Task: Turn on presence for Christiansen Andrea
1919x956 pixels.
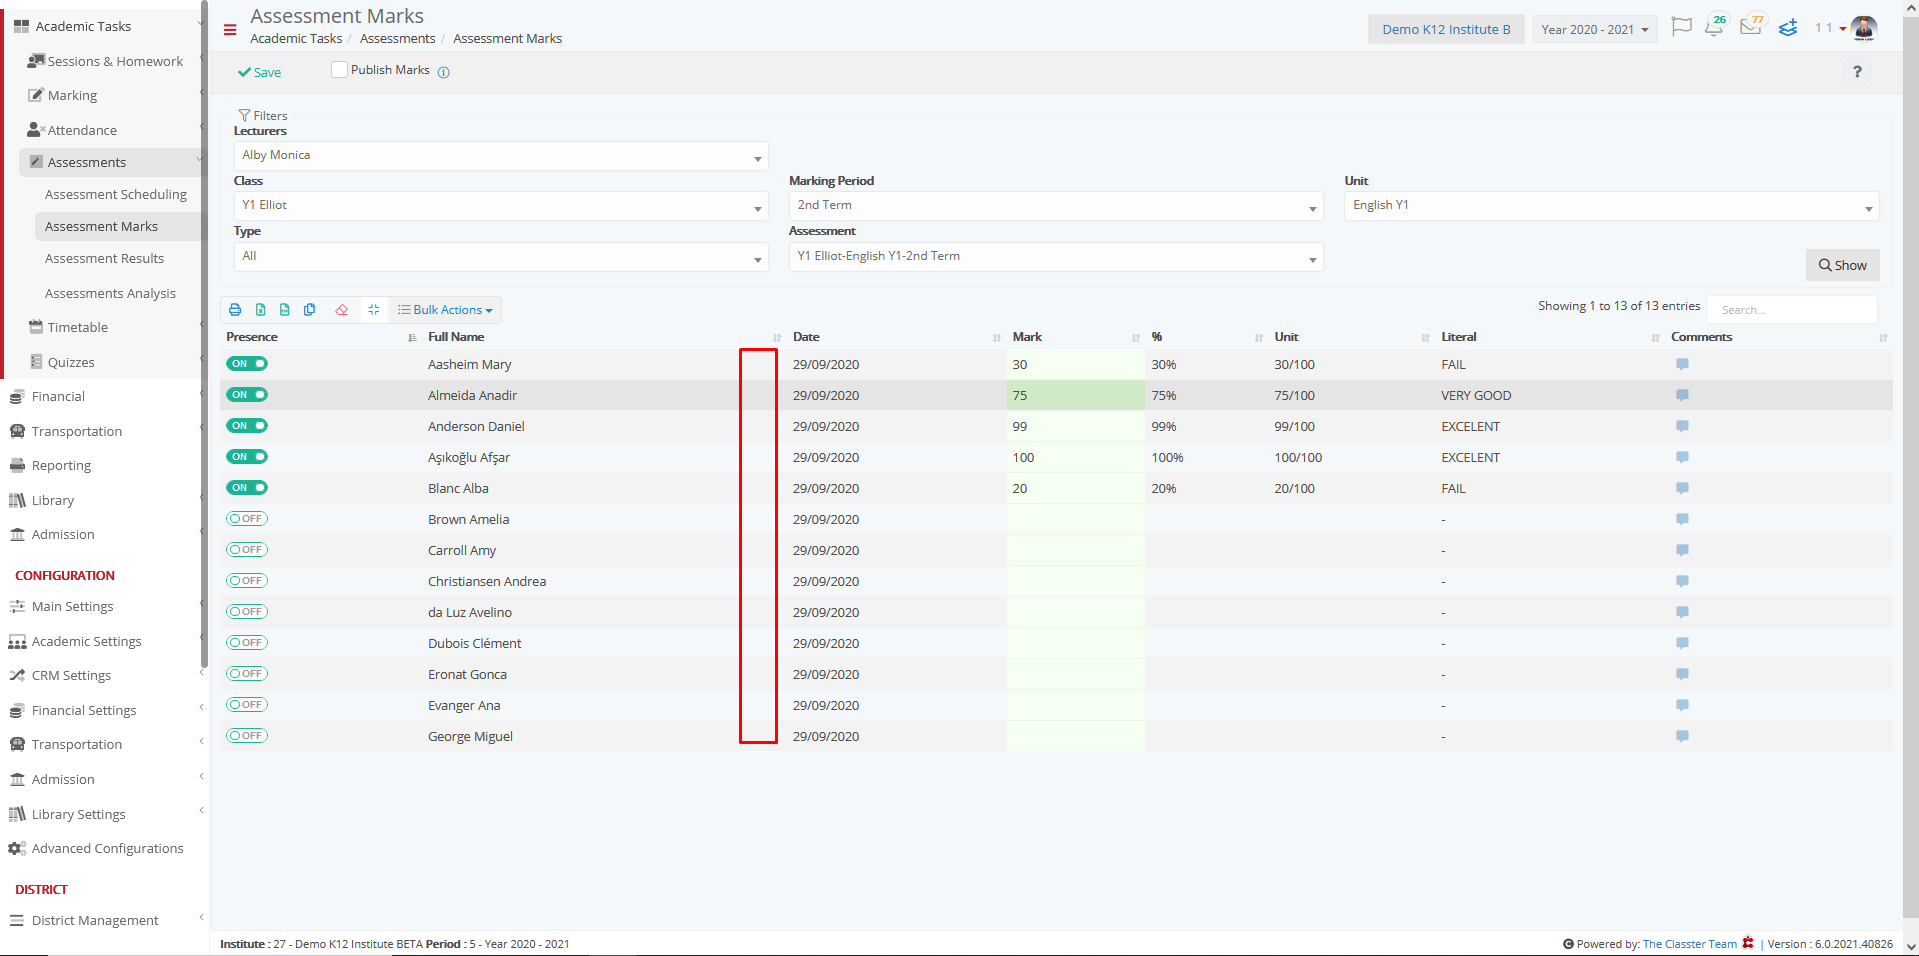Action: (x=247, y=581)
